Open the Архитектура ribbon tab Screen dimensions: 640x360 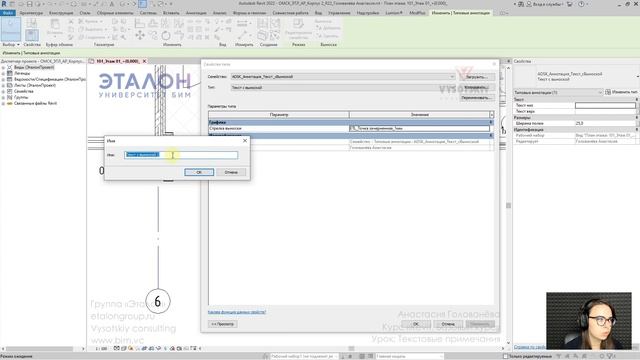coord(31,13)
